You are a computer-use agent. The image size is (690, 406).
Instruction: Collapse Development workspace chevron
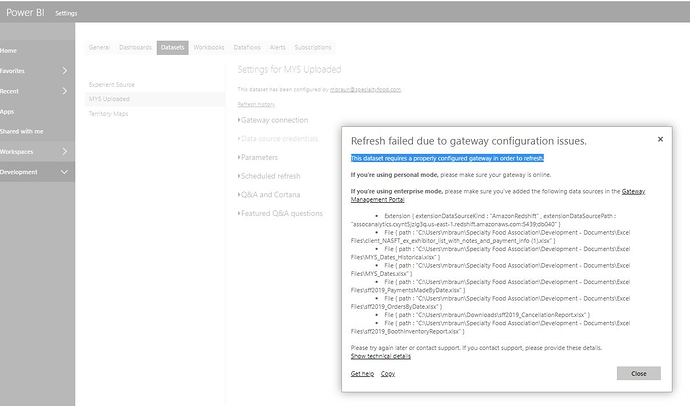pos(64,172)
